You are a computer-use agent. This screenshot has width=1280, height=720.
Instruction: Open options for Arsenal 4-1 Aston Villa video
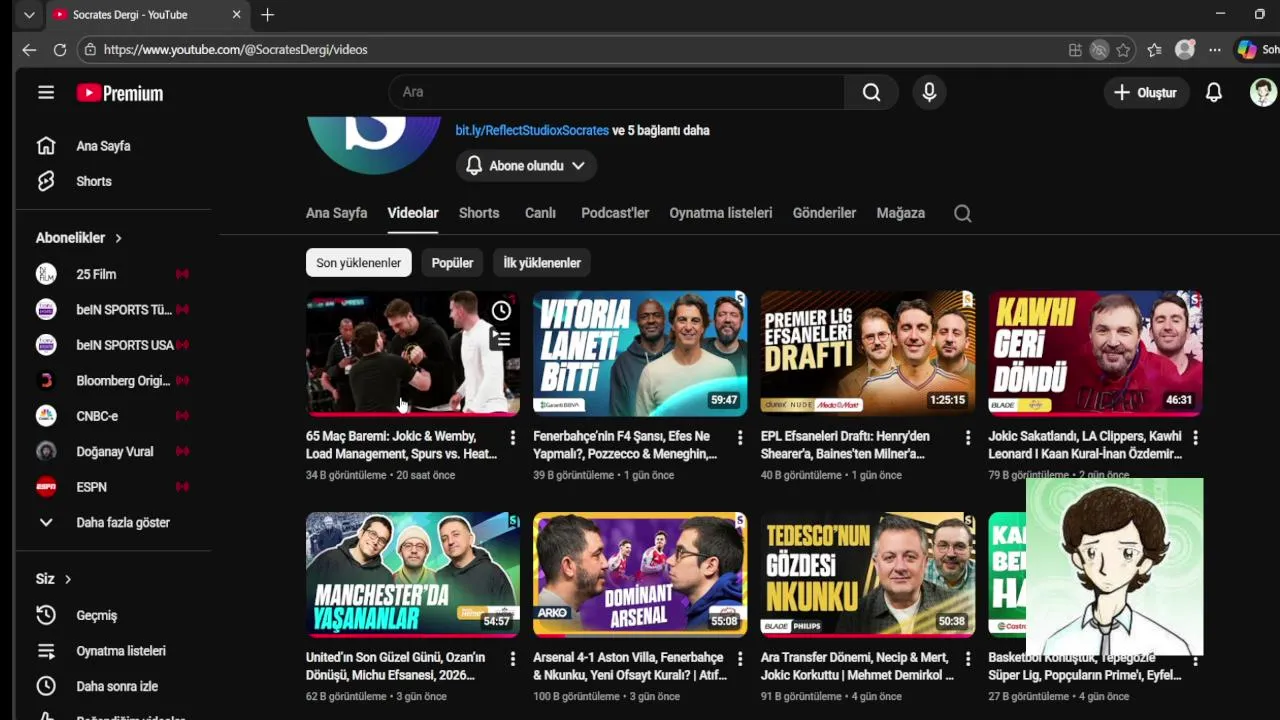[x=740, y=659]
